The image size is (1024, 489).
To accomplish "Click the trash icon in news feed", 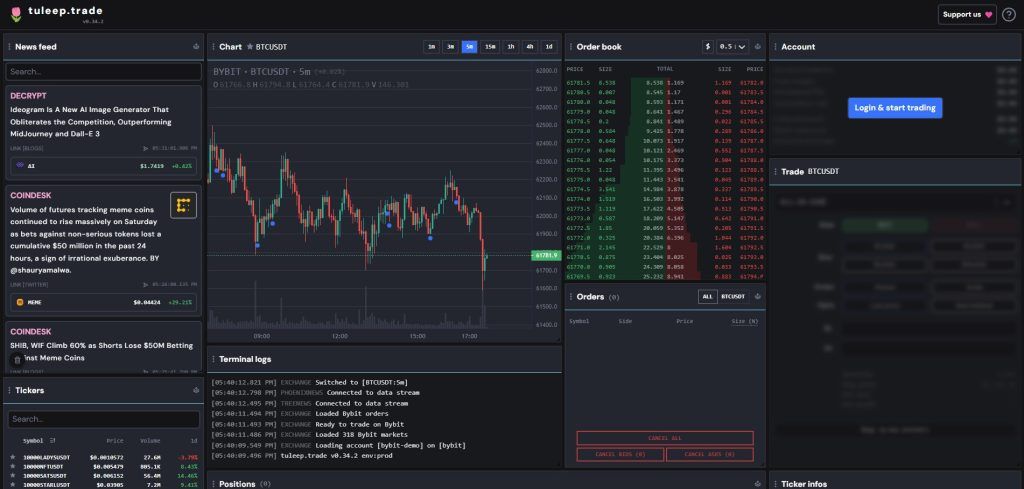I will 17,359.
